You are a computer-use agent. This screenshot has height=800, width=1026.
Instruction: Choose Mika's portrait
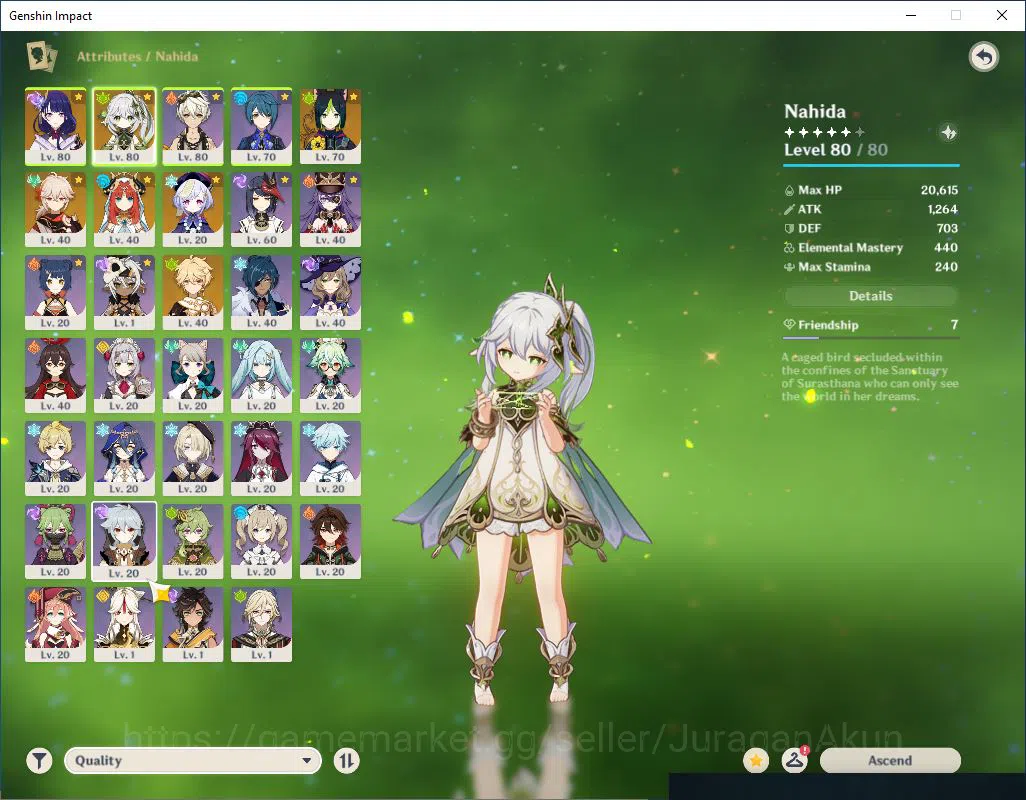(56, 459)
